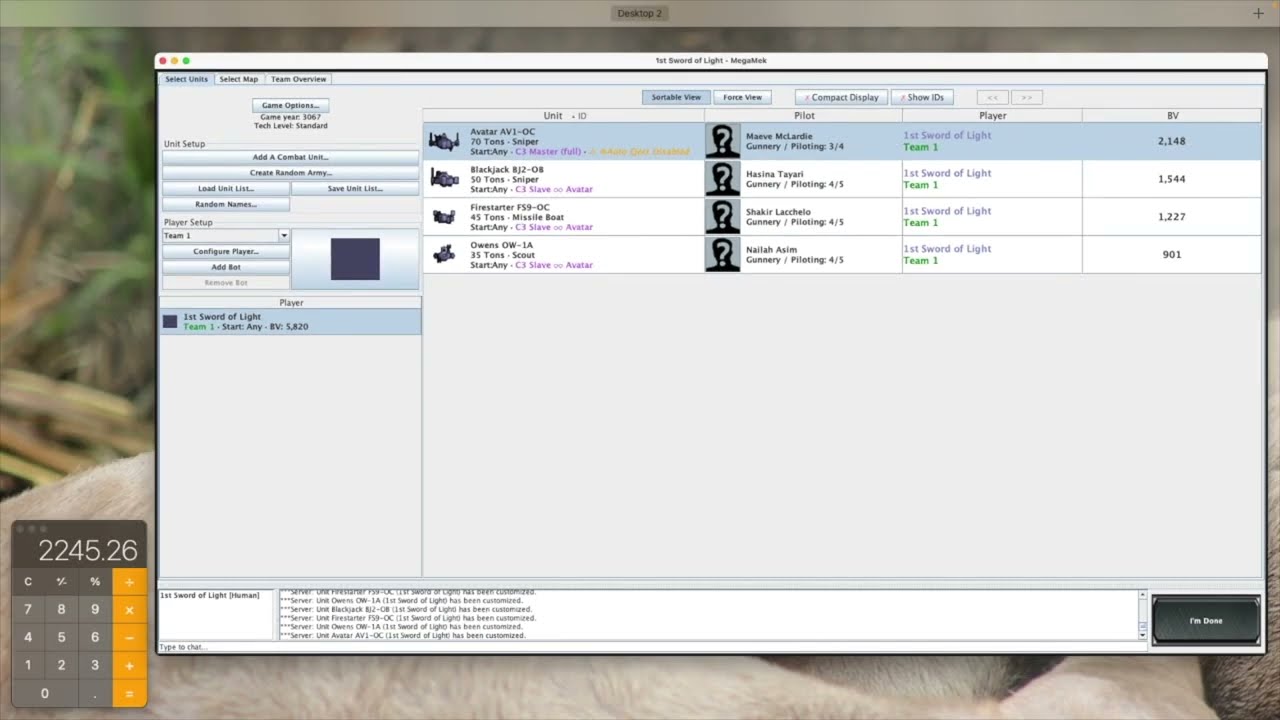The image size is (1280, 720).
Task: Select the 1st Sword of Light player row
Action: 290,321
